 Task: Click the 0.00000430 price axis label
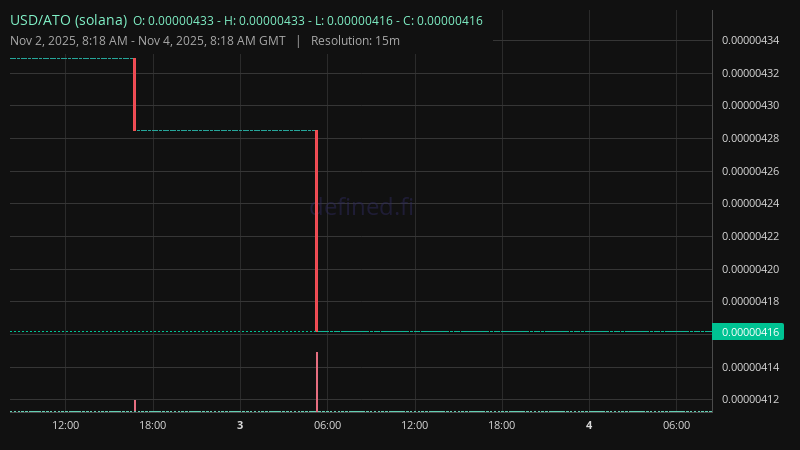pyautogui.click(x=750, y=105)
